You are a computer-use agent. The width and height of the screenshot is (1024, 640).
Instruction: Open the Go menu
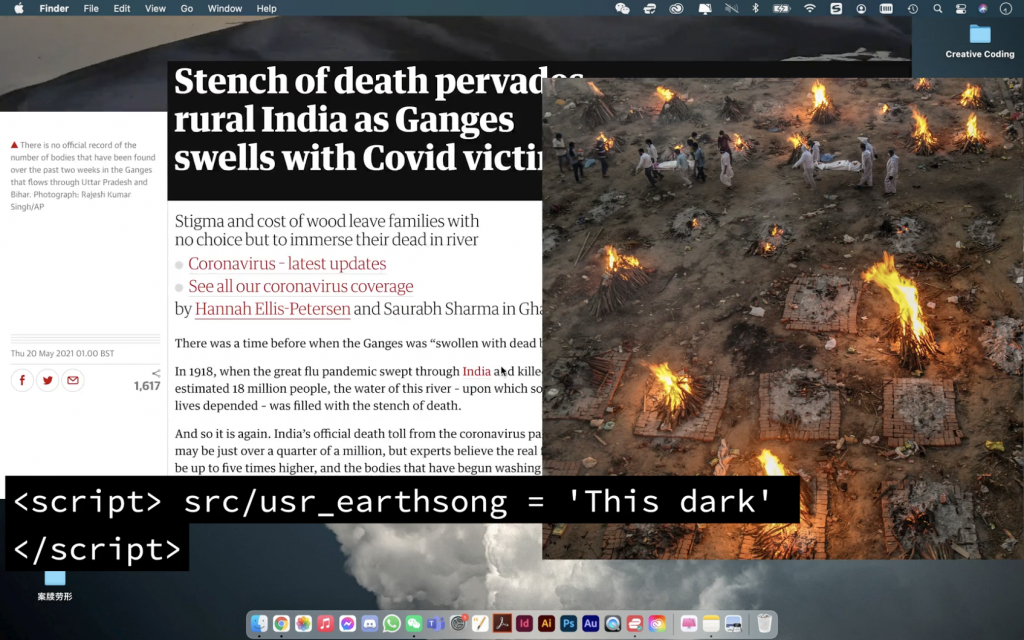(x=187, y=8)
